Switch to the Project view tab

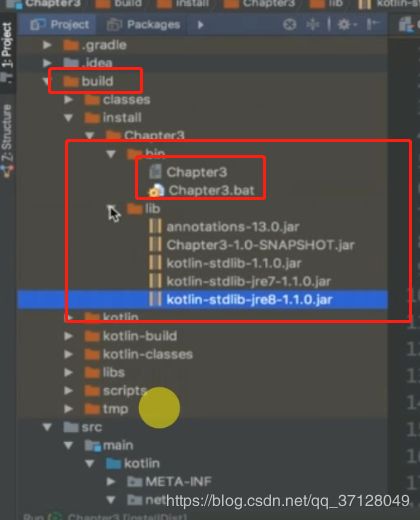(x=59, y=24)
